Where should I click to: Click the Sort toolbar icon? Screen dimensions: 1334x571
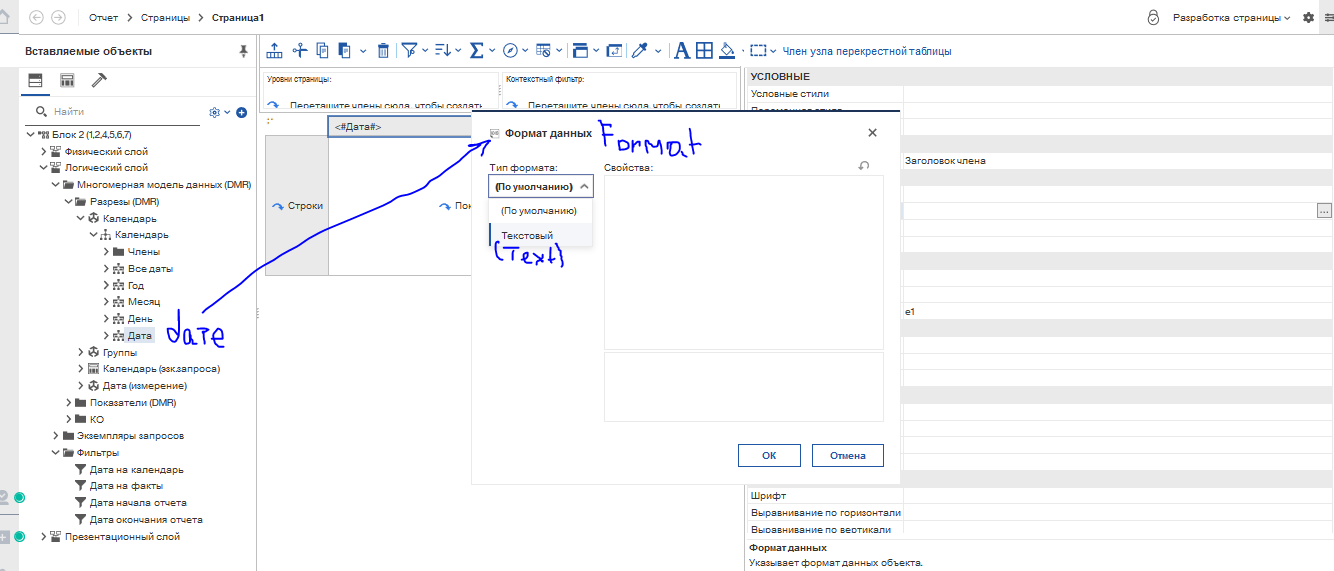tap(443, 50)
